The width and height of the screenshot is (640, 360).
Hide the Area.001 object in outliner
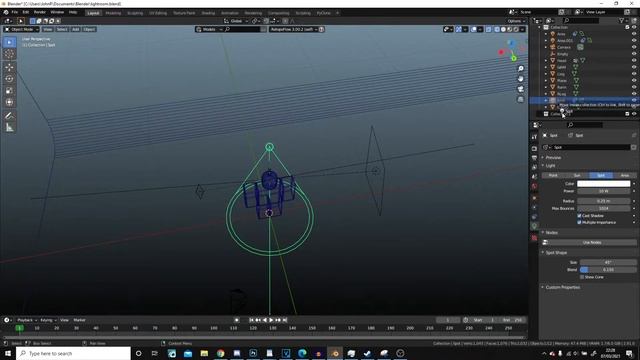(634, 40)
